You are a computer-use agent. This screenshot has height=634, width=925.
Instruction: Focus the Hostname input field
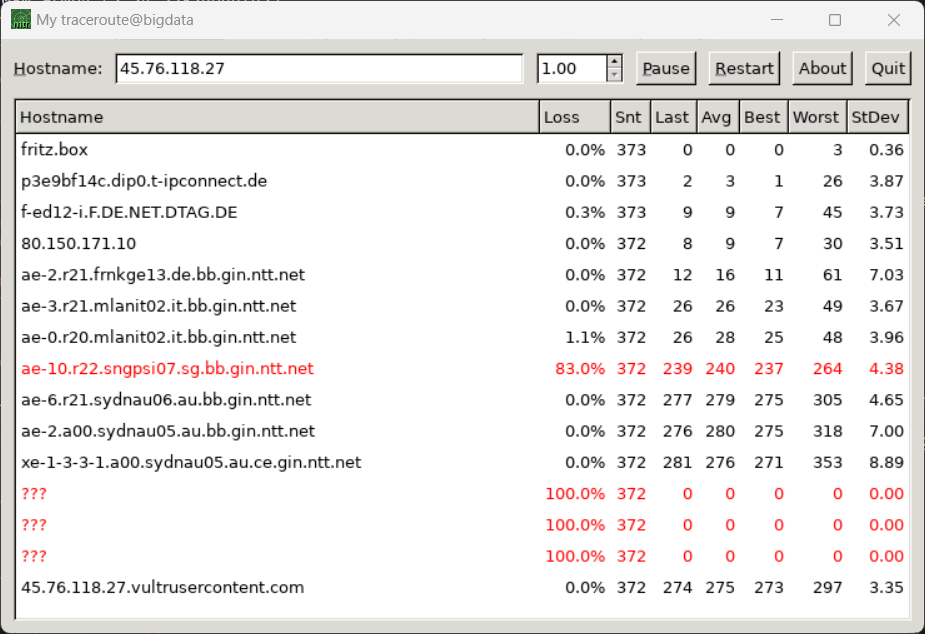[319, 68]
